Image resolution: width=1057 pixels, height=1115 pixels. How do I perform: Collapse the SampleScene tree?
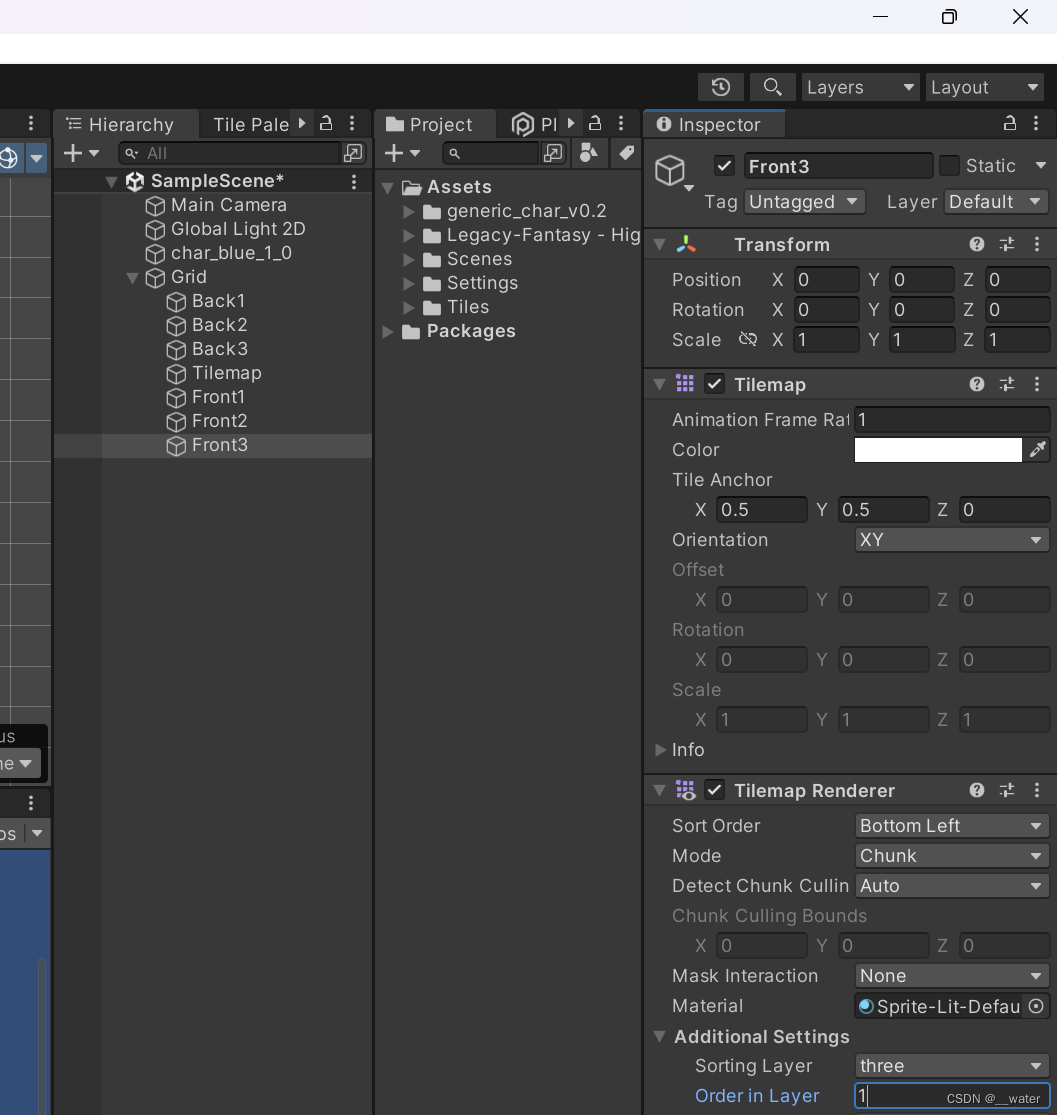tap(111, 182)
